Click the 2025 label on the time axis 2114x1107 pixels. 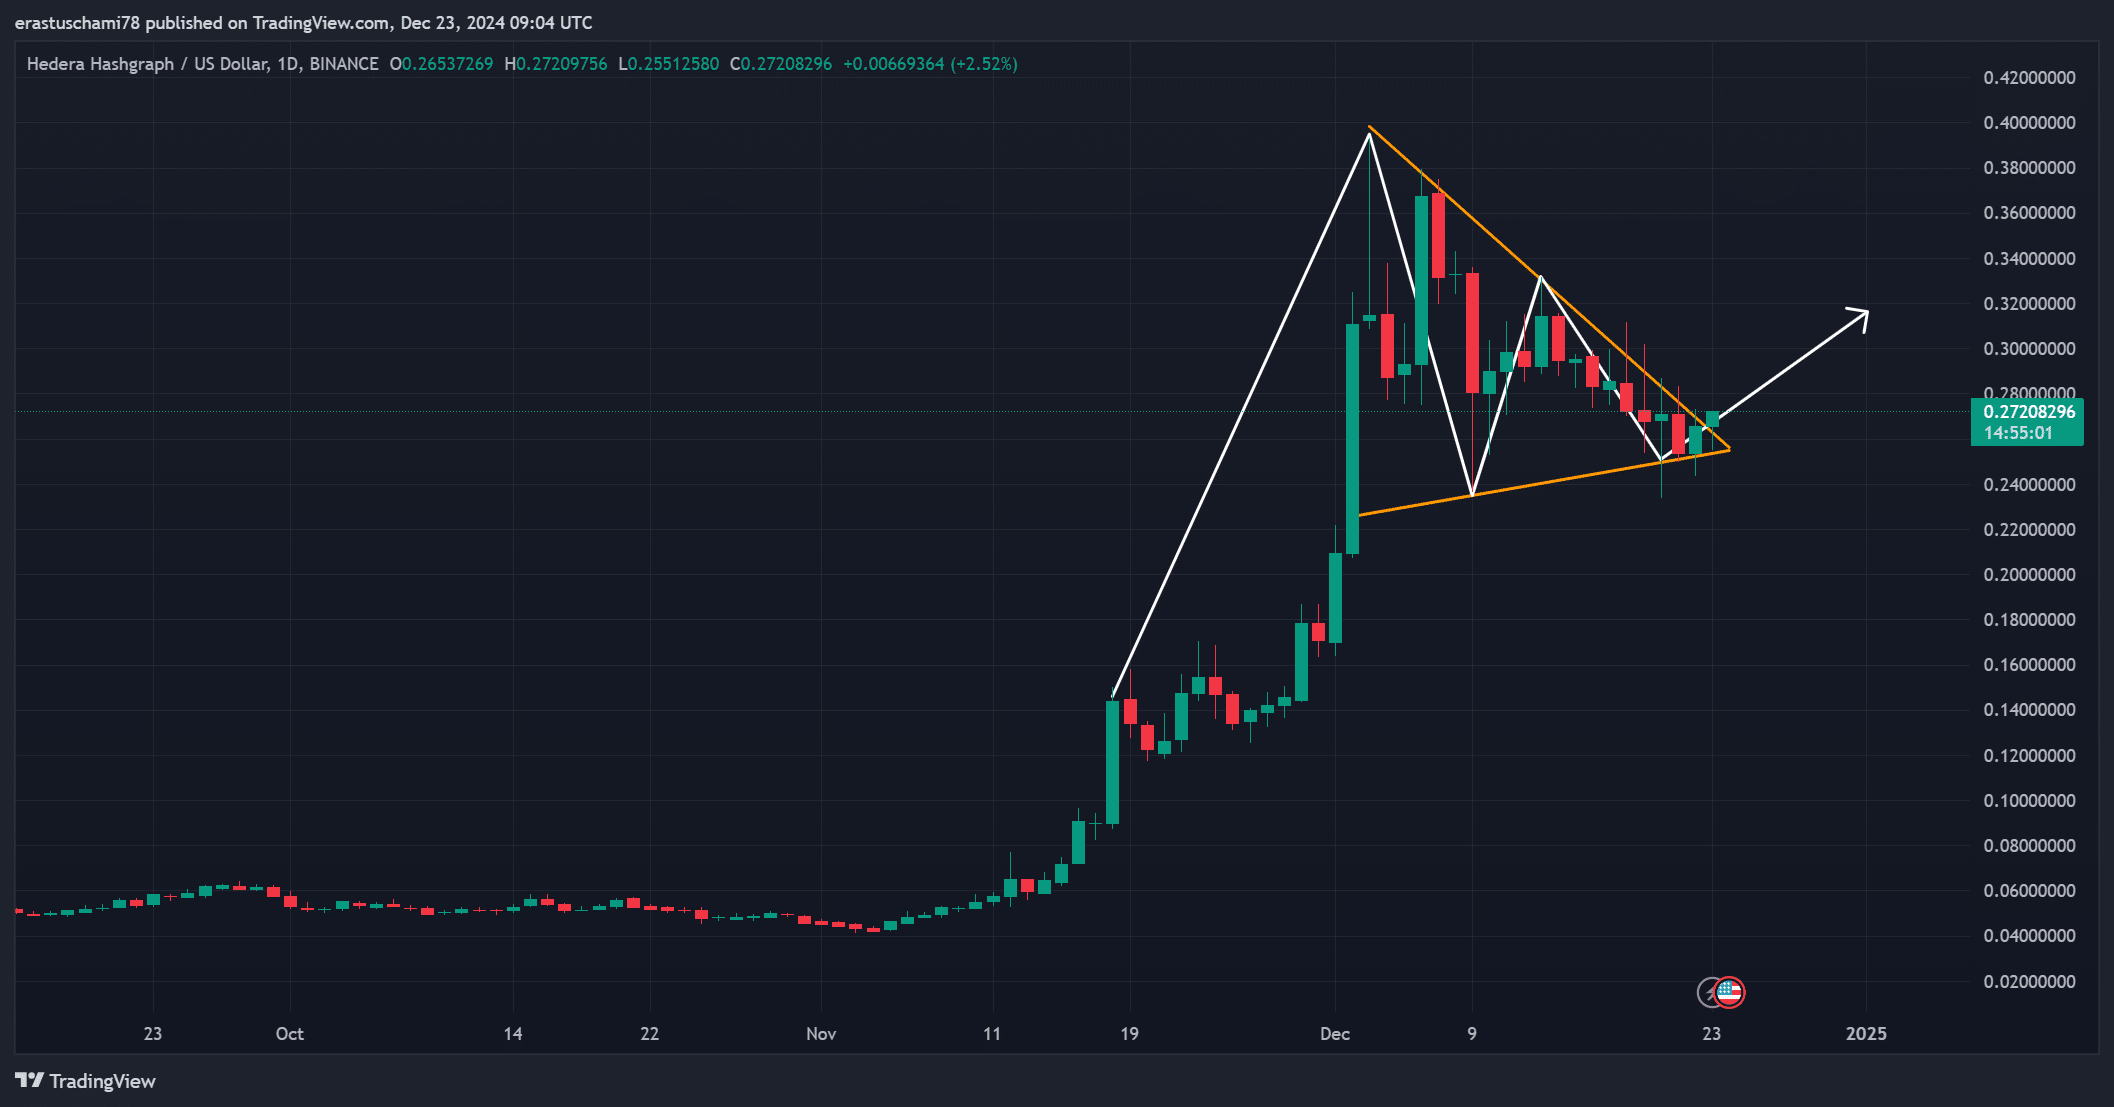[x=1866, y=1034]
